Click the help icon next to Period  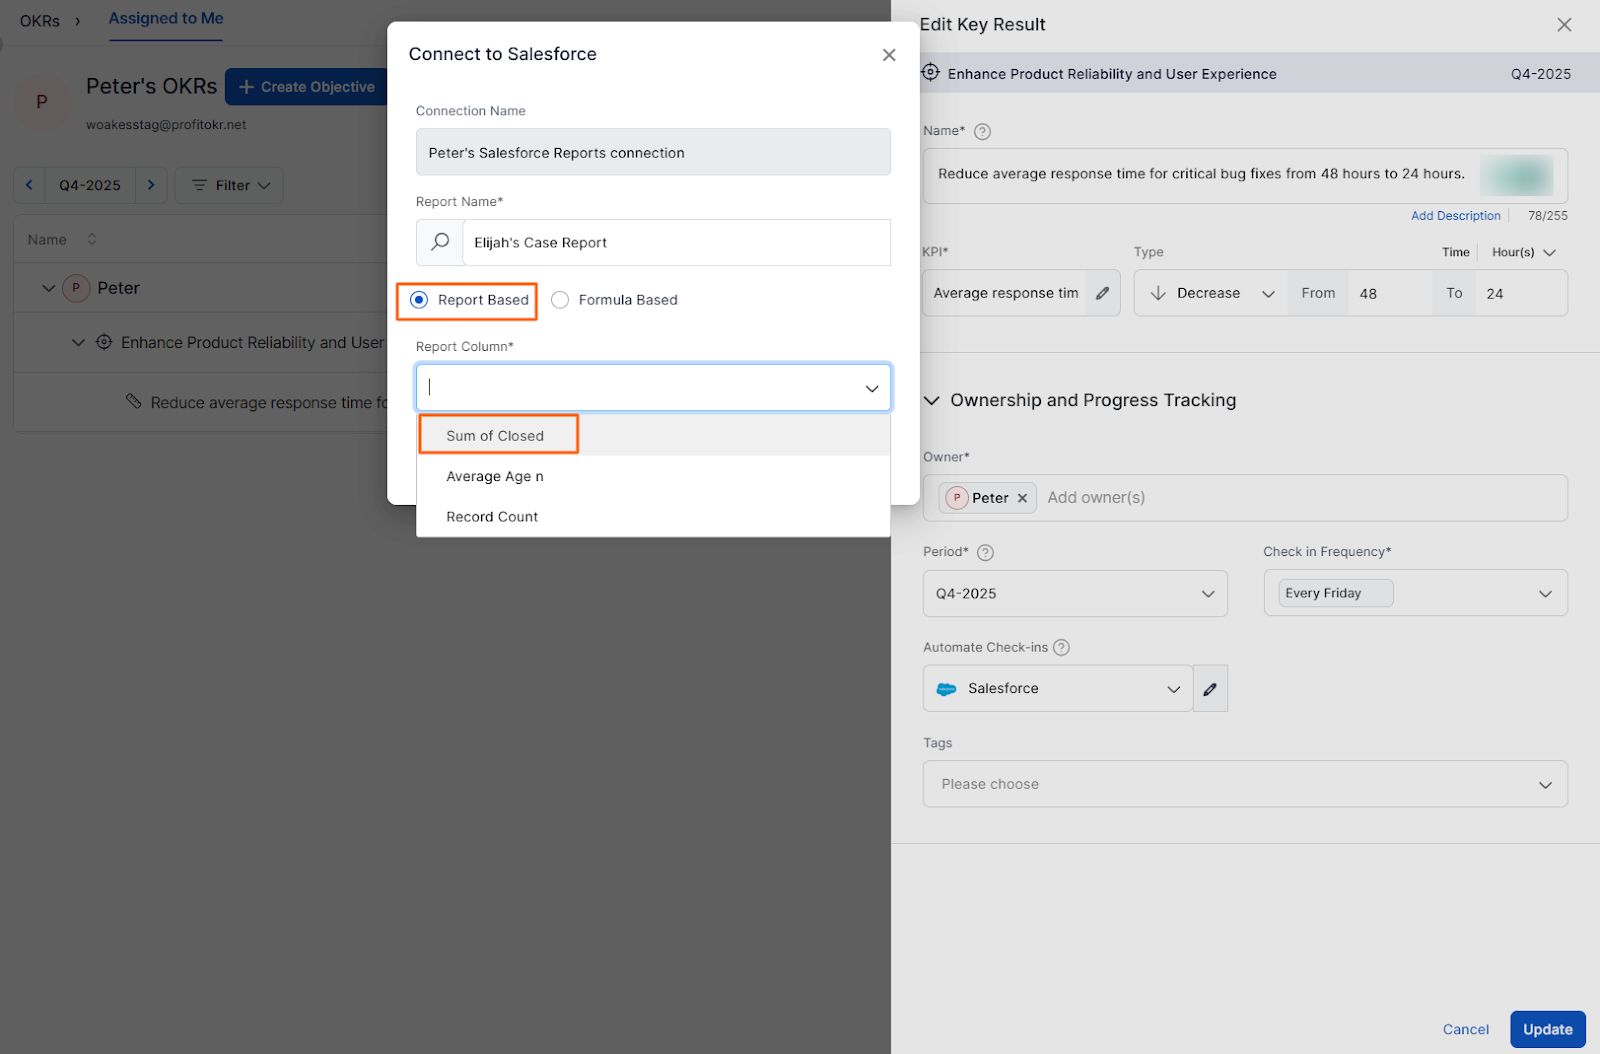point(985,552)
